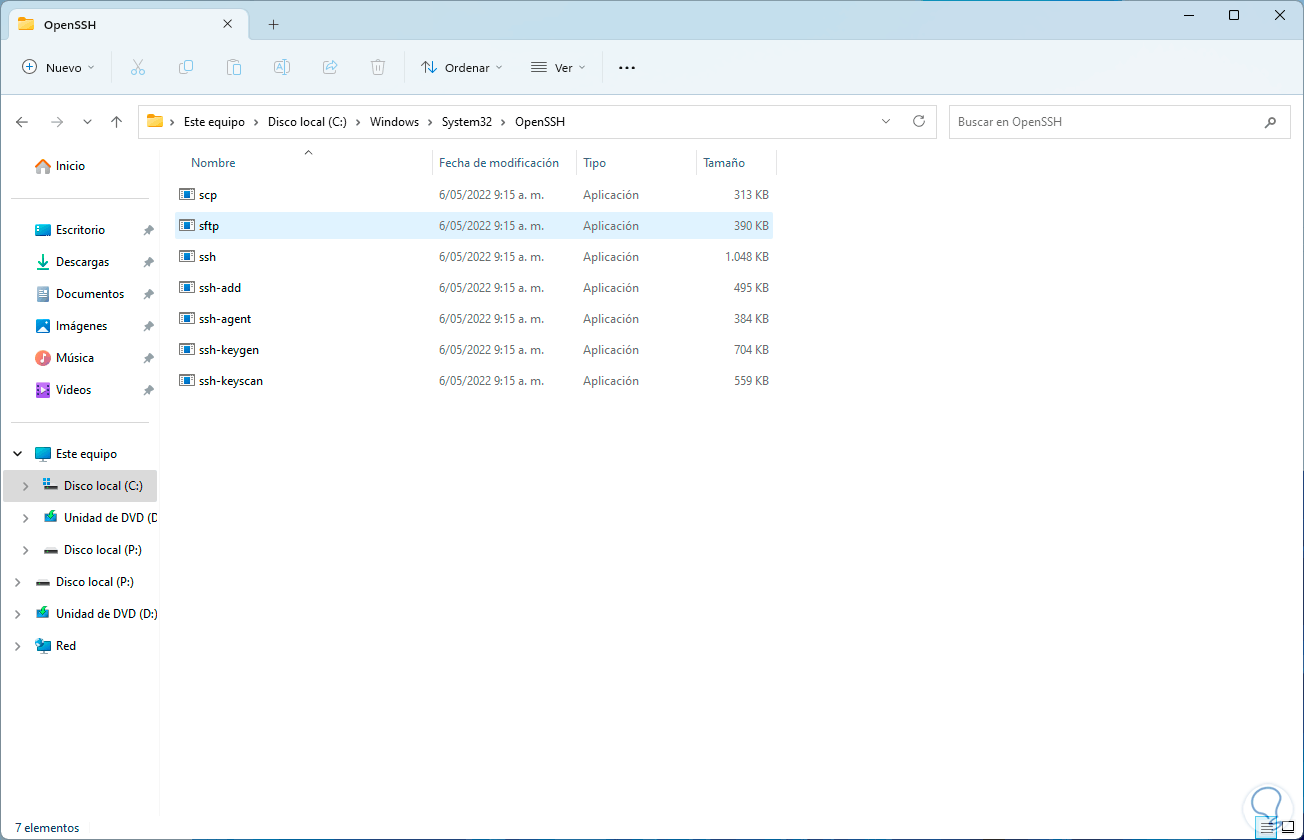Click System32 in the address breadcrumb
The width and height of the screenshot is (1304, 840).
pyautogui.click(x=467, y=122)
